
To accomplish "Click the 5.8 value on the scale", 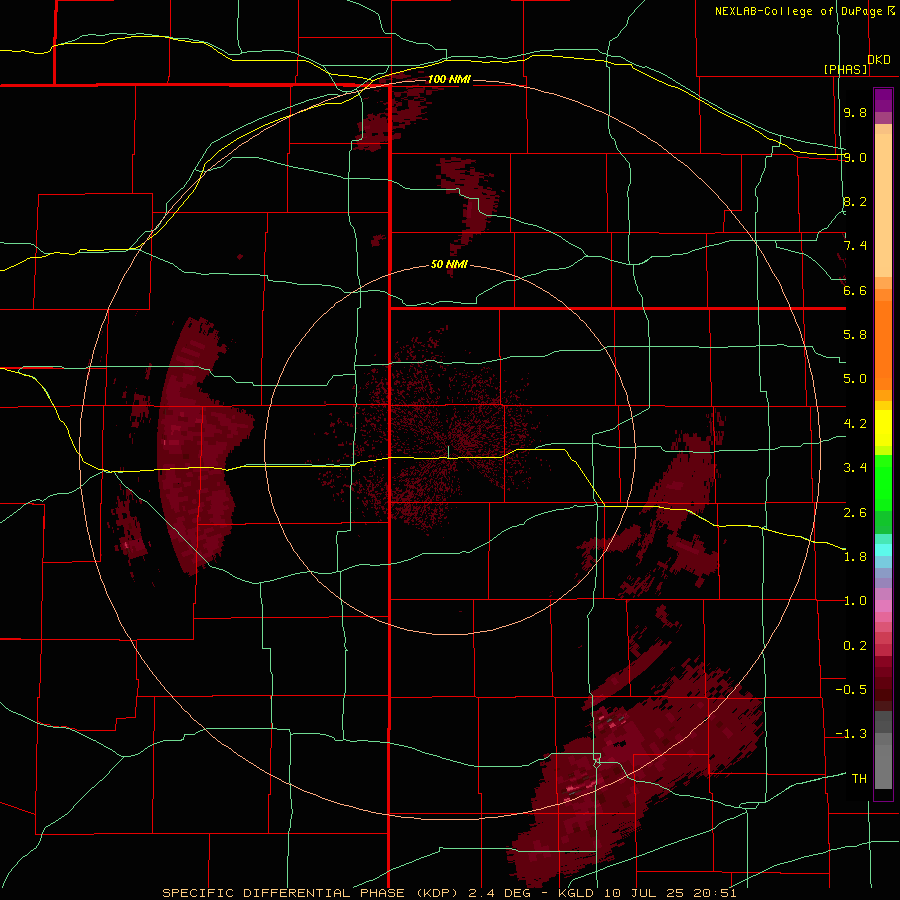I will pos(855,335).
